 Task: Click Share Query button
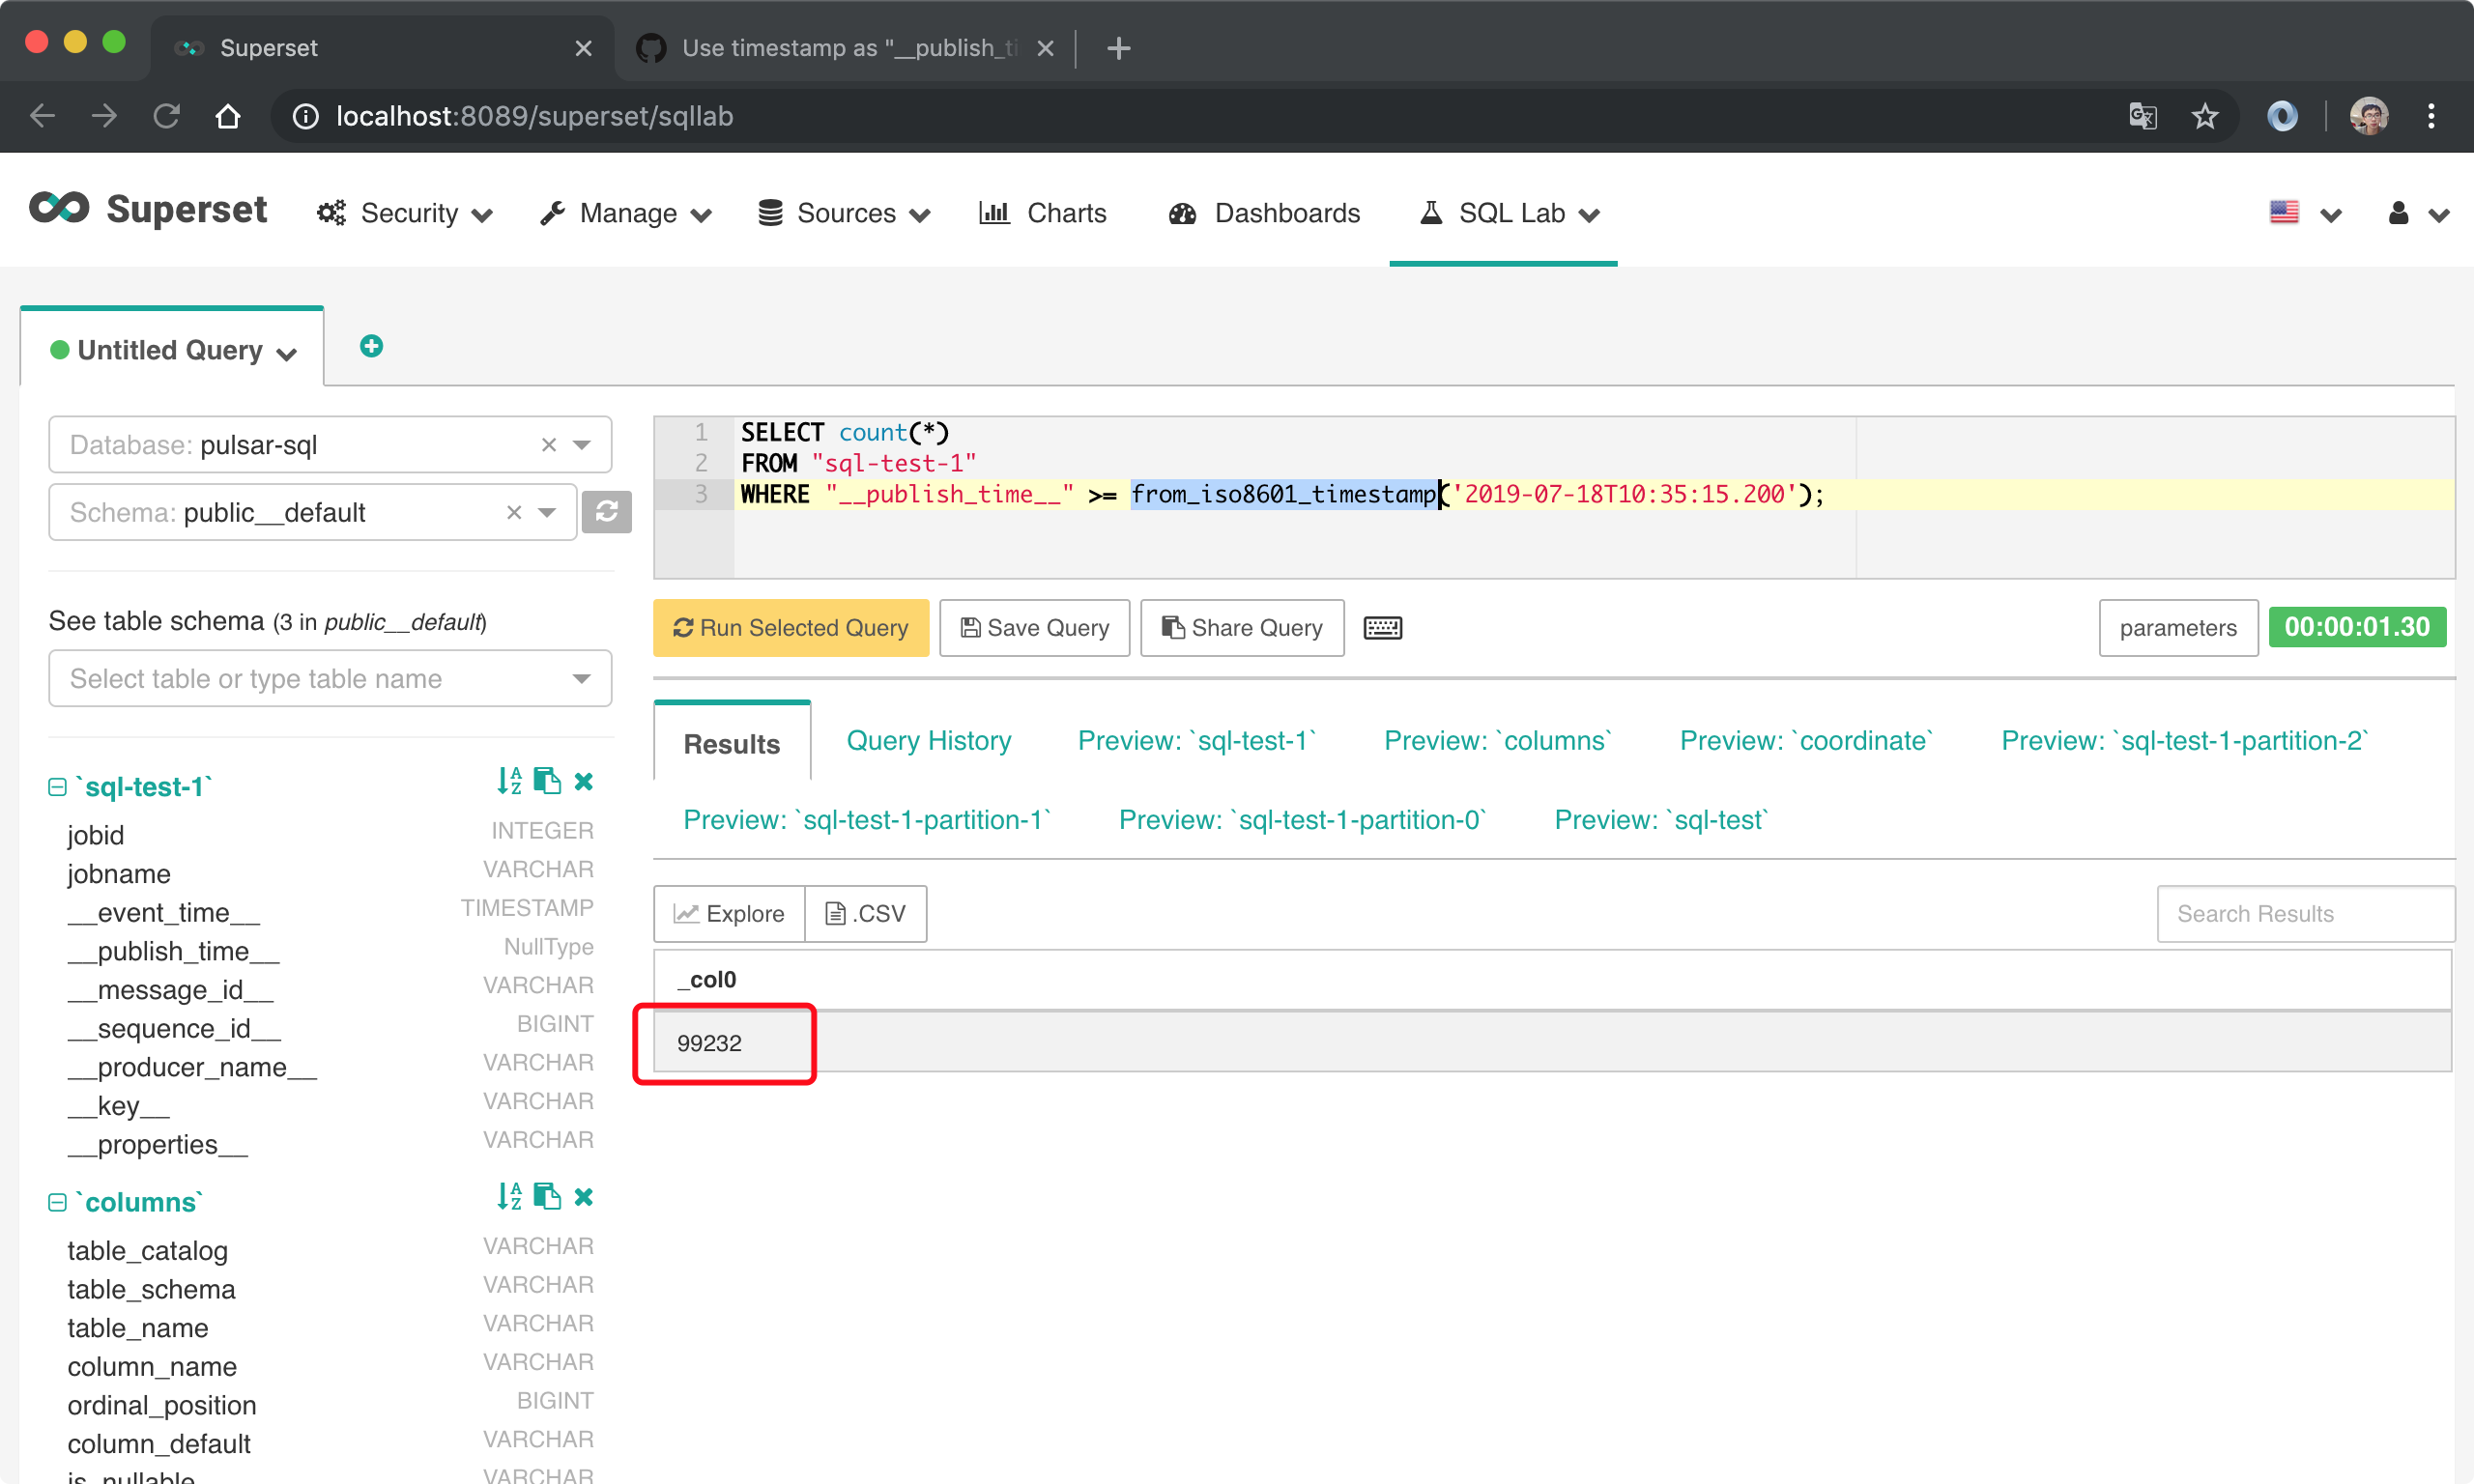click(x=1242, y=628)
